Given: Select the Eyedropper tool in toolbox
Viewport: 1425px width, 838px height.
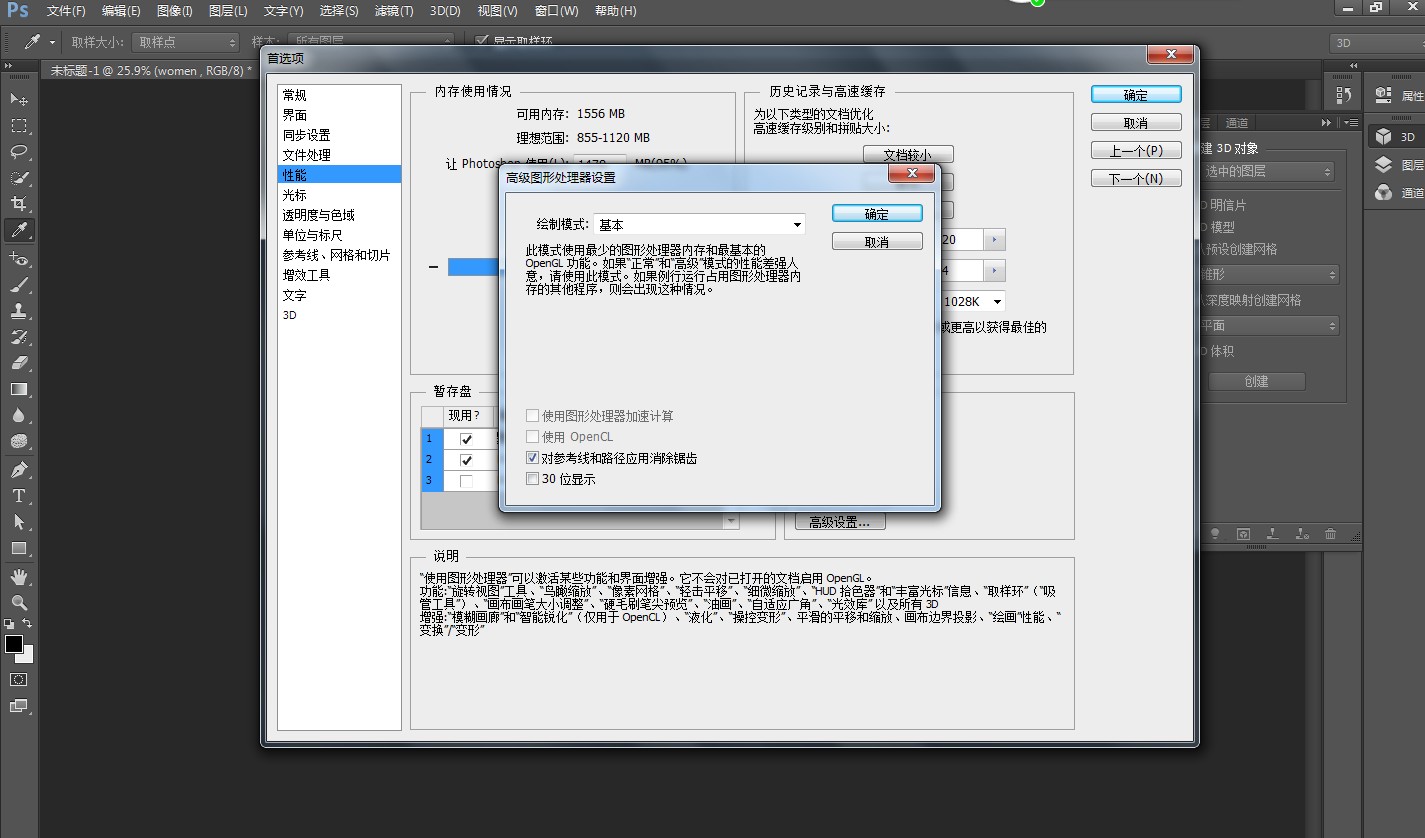Looking at the screenshot, I should click(19, 231).
